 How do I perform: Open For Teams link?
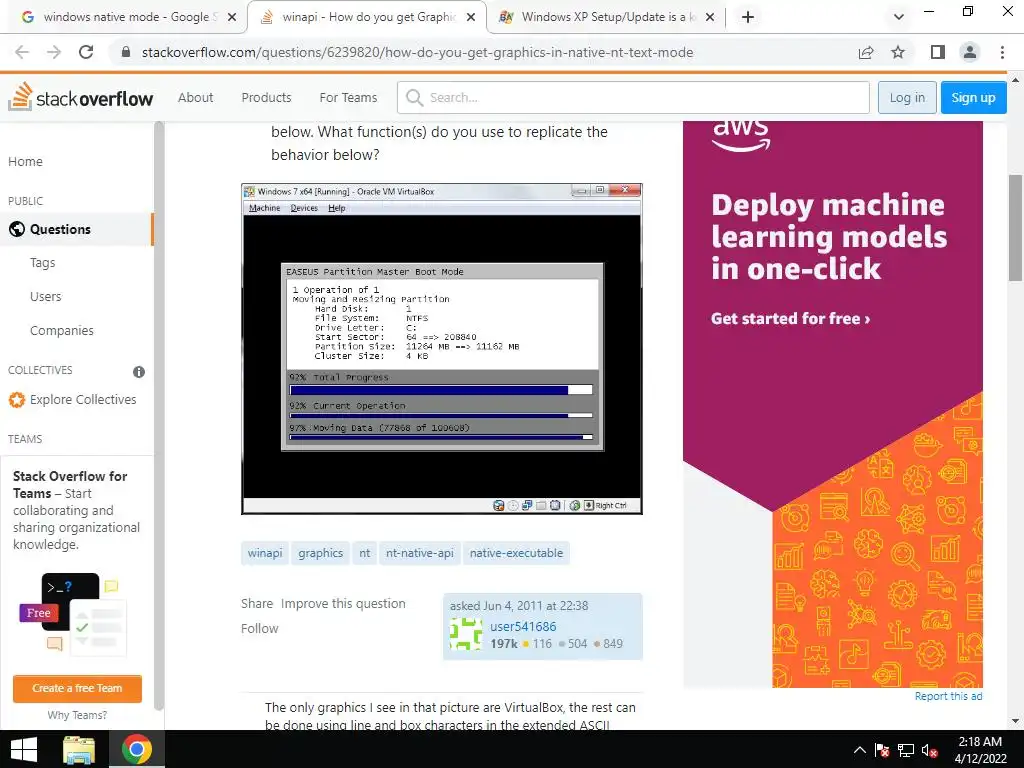click(348, 97)
